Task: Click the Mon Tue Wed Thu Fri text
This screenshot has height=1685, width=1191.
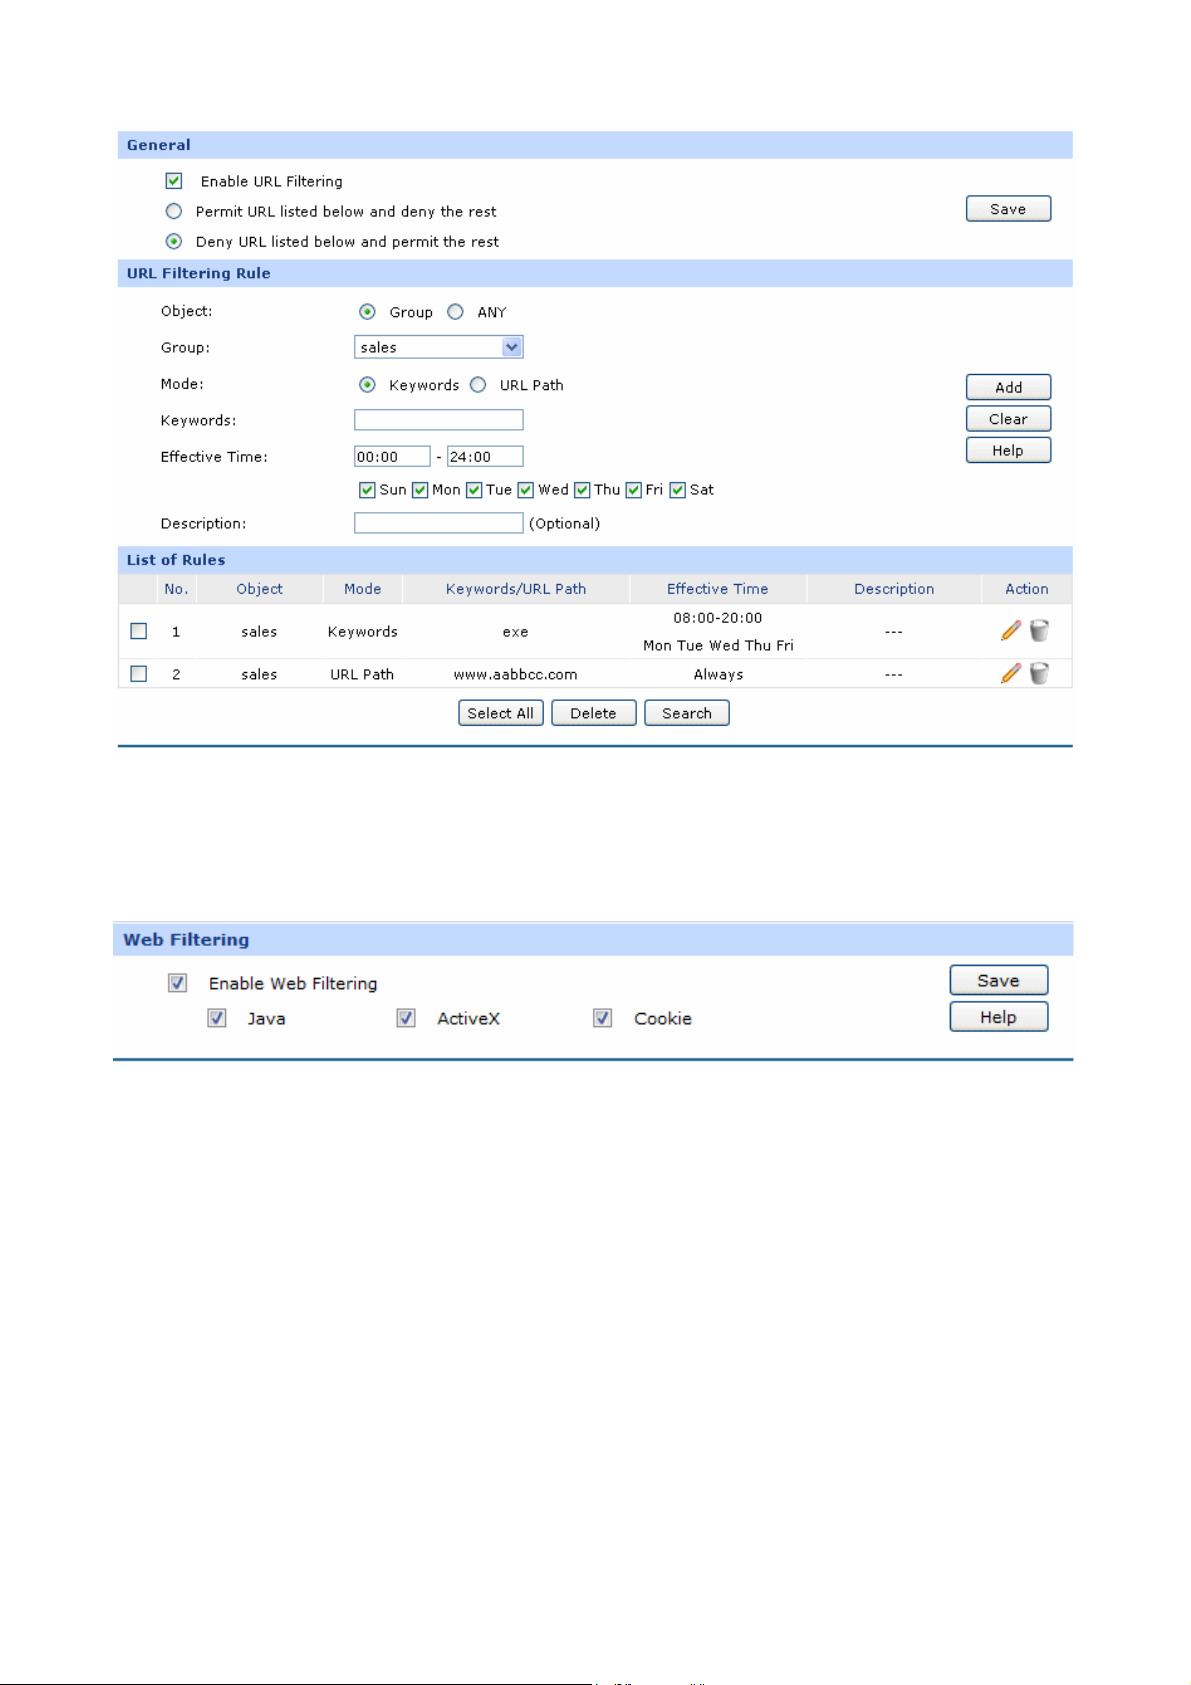Action: point(718,646)
